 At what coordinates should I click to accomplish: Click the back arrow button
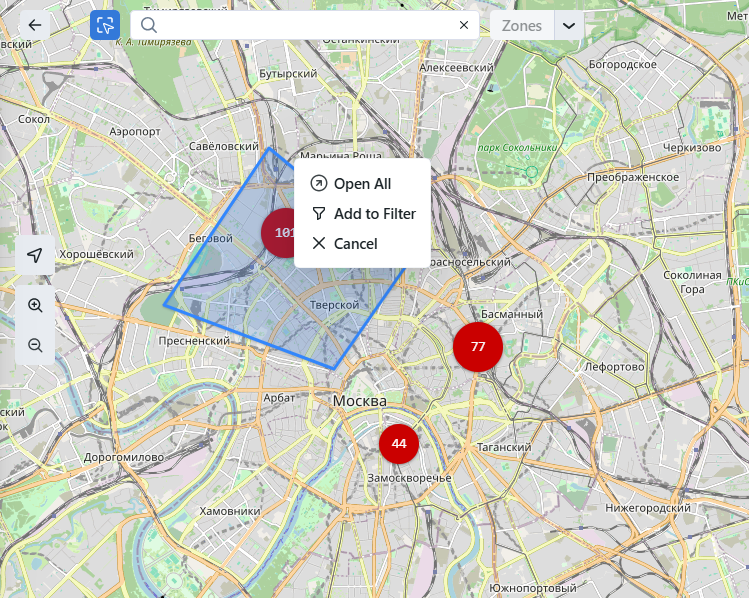(35, 26)
